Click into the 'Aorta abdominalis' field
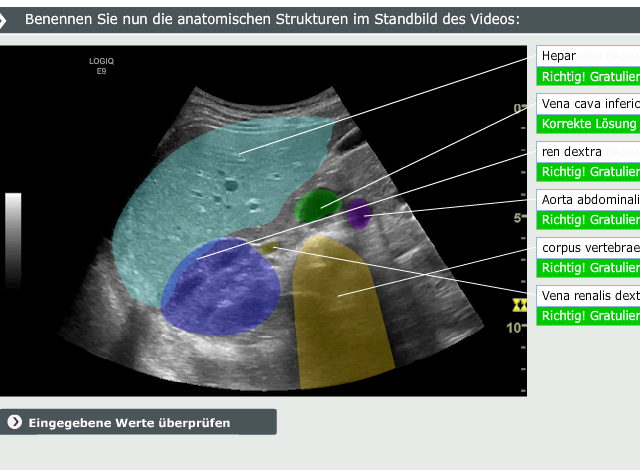Image resolution: width=640 pixels, height=470 pixels. point(588,199)
